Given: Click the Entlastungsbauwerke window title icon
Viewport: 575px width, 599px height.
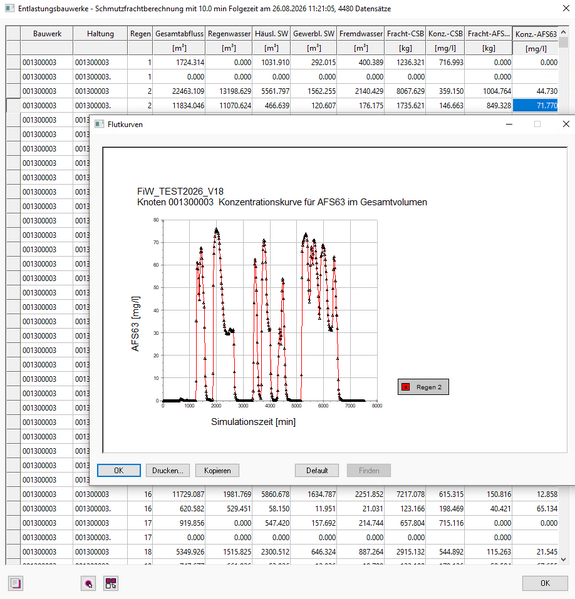Looking at the screenshot, I should [x=10, y=8].
